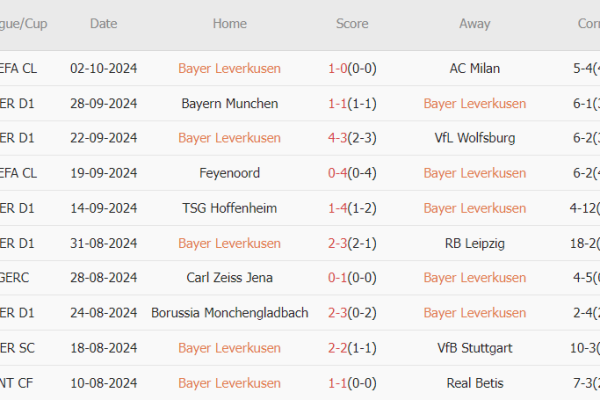This screenshot has width=600, height=400.
Task: Click the 1-4 Hoffenheim match score
Action: (352, 208)
